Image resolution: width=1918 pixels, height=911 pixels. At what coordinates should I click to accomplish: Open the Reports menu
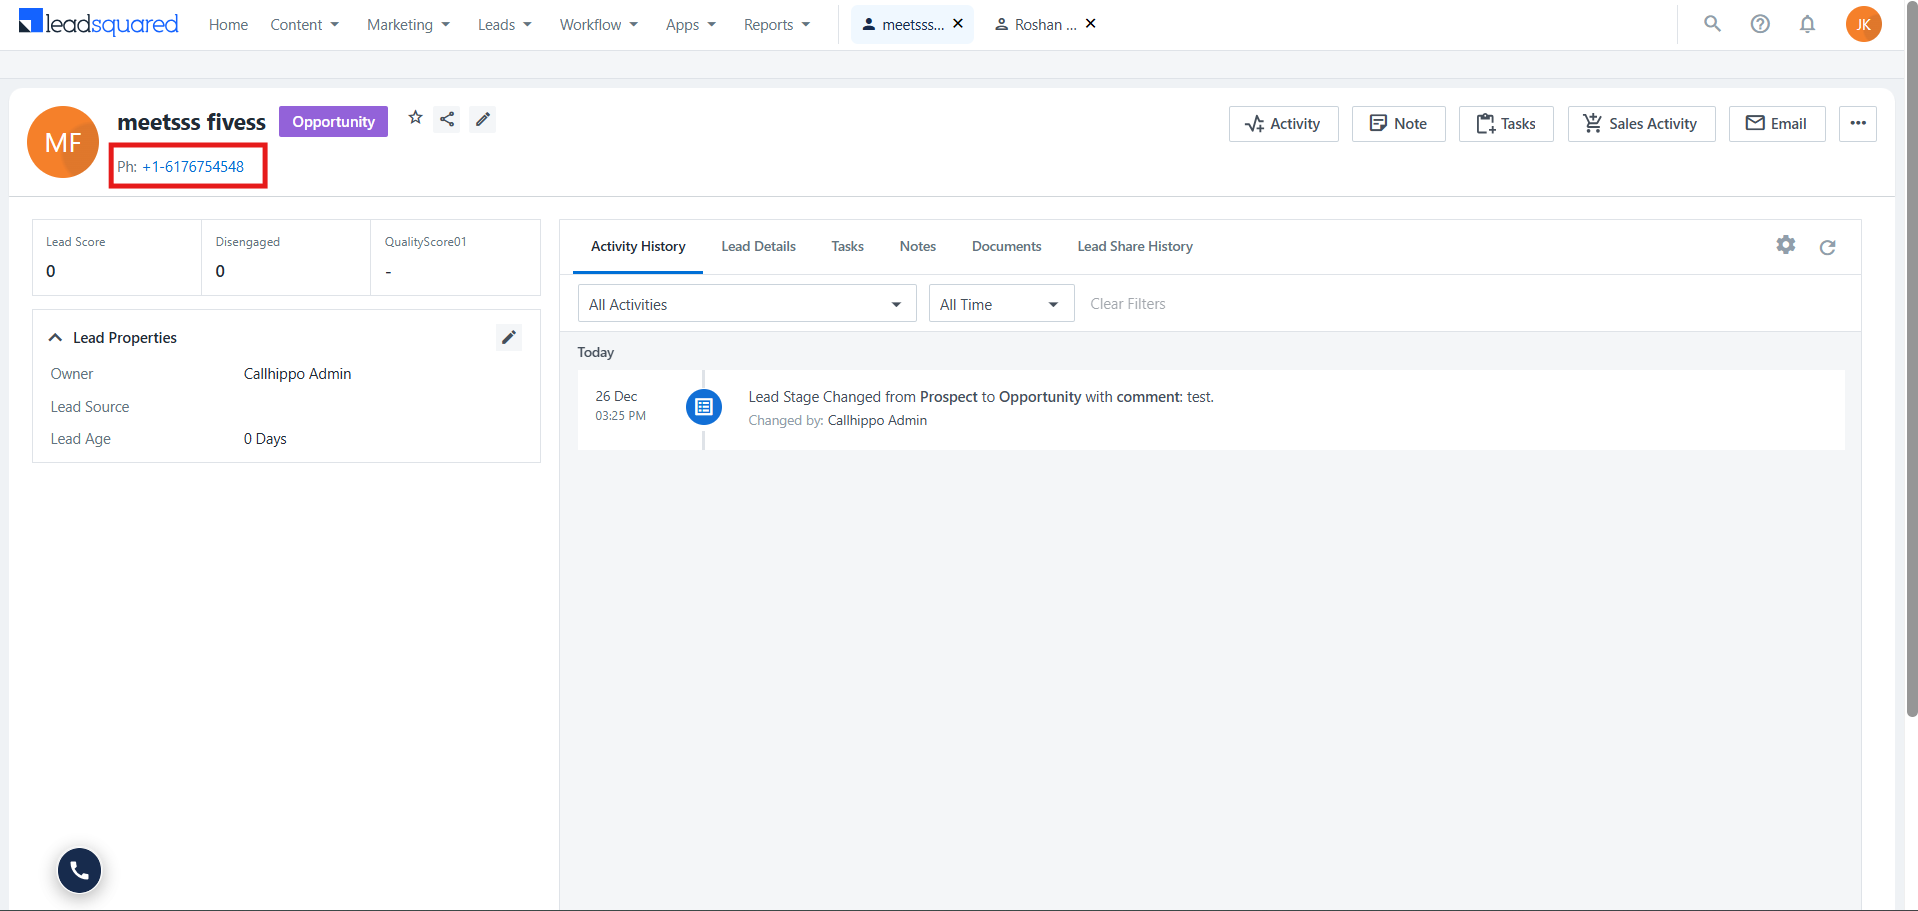coord(776,25)
